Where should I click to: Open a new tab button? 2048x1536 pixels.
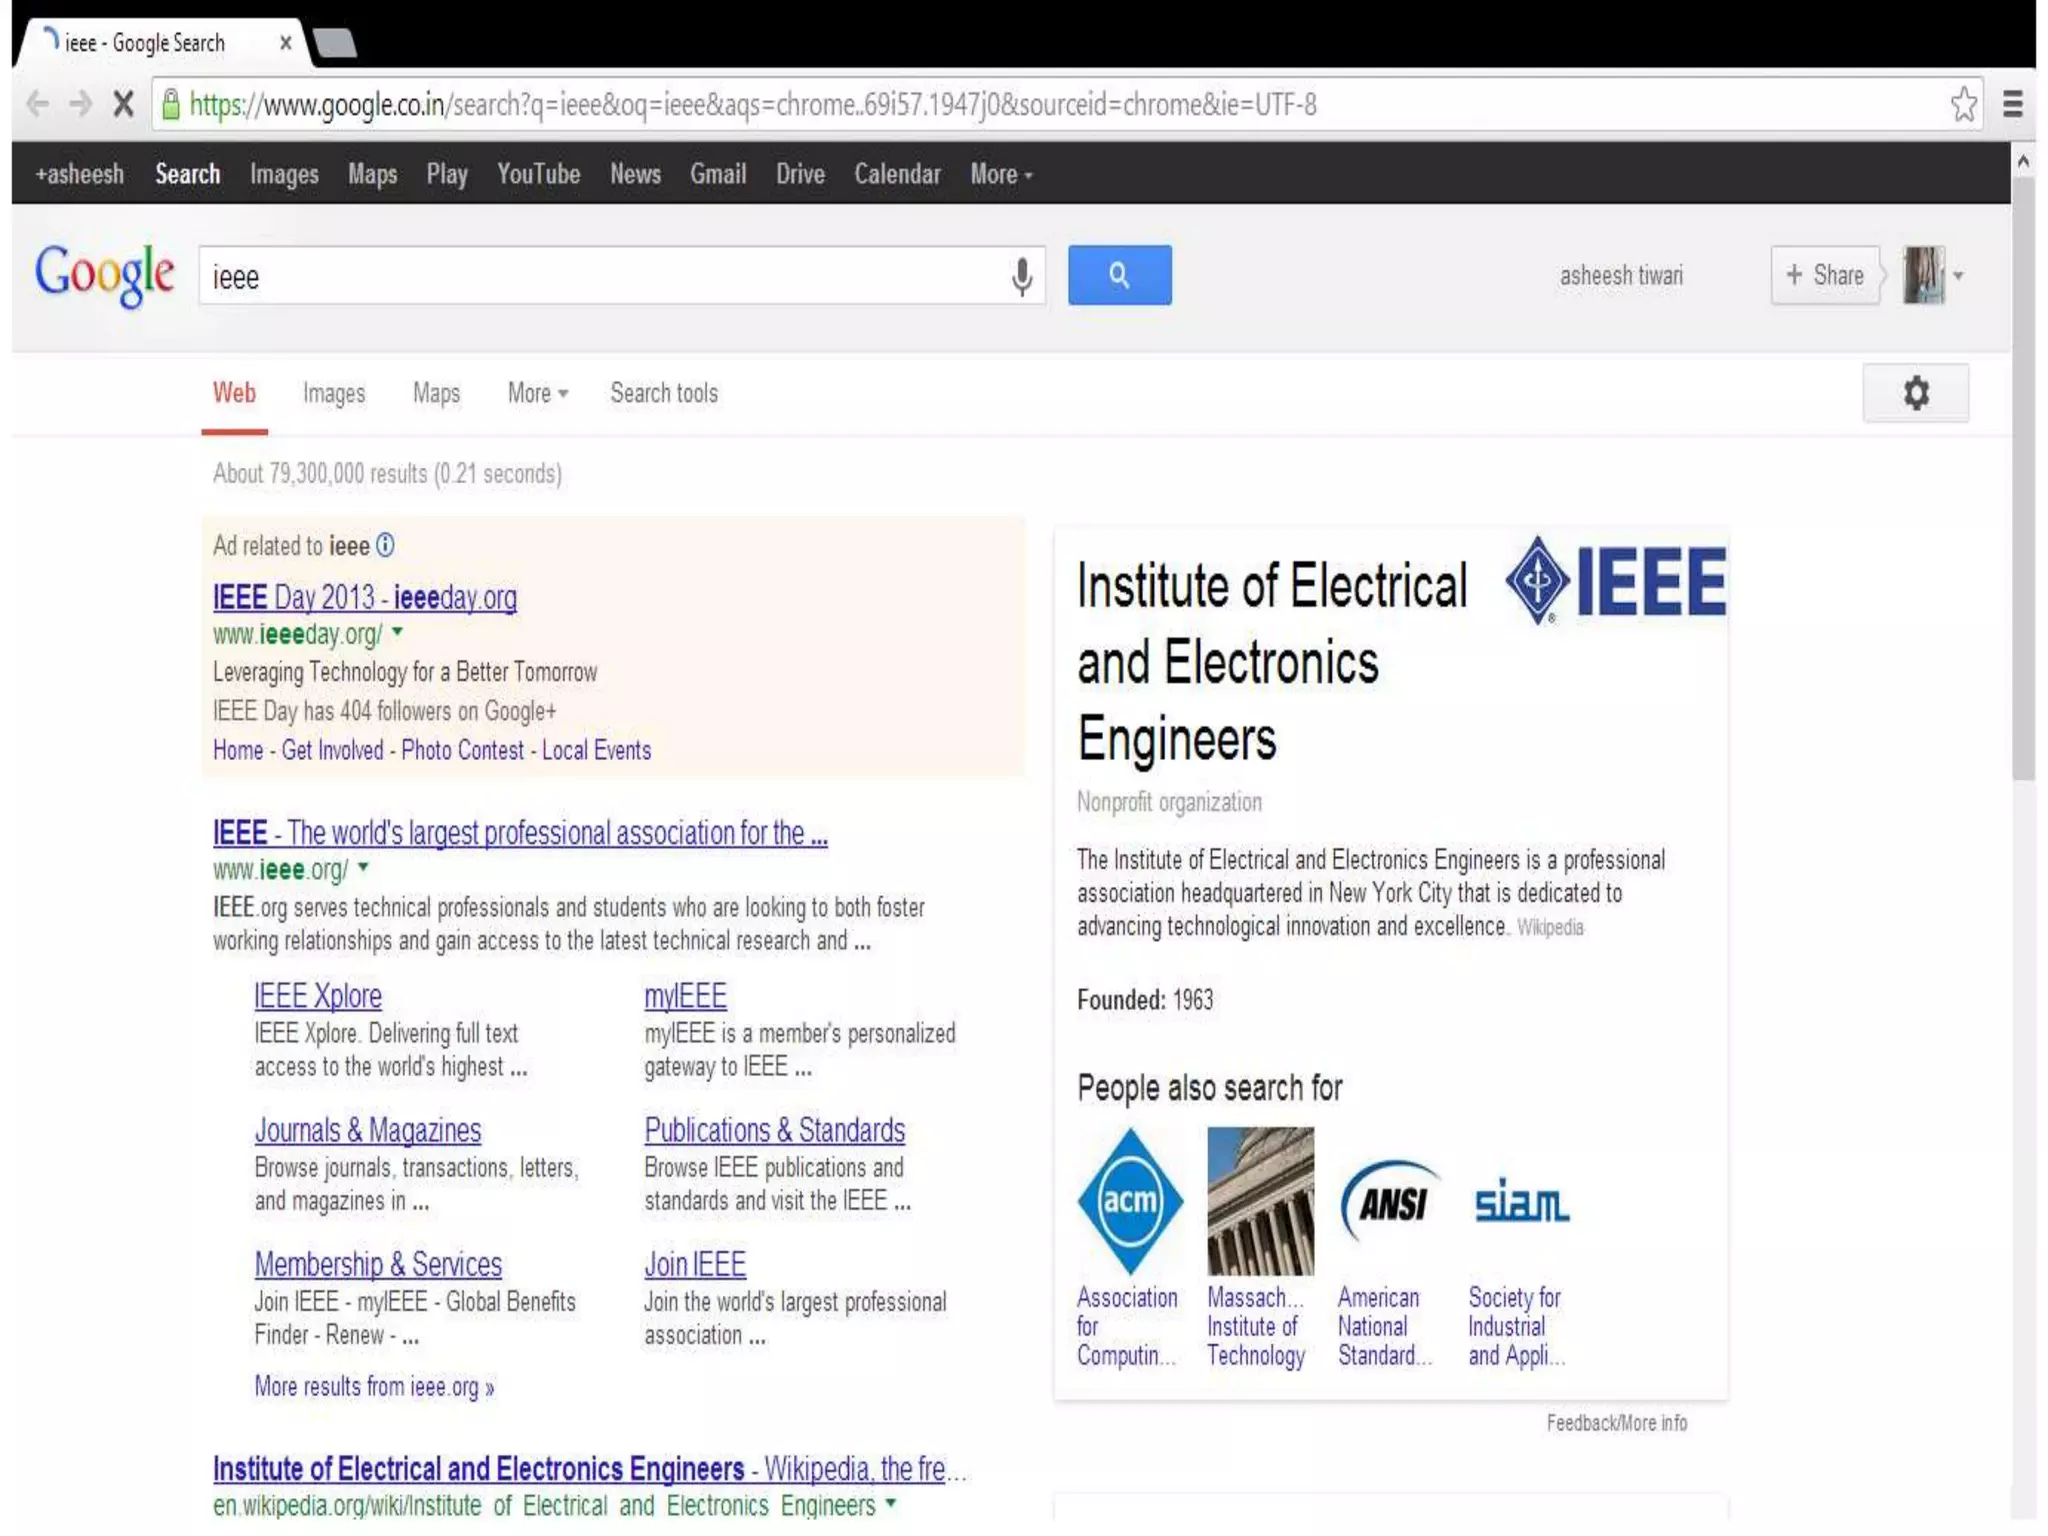coord(334,43)
